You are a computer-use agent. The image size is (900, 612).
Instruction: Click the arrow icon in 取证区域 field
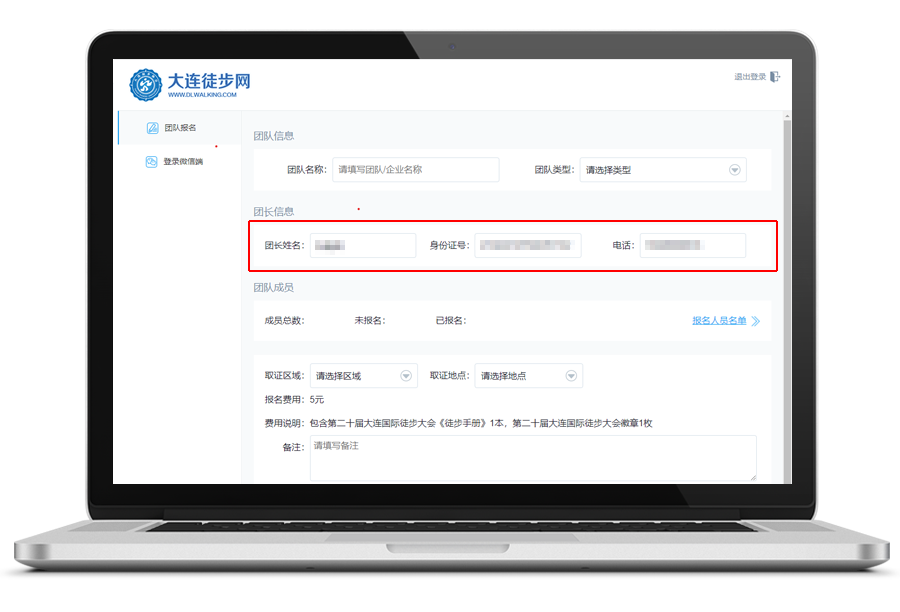click(x=406, y=376)
